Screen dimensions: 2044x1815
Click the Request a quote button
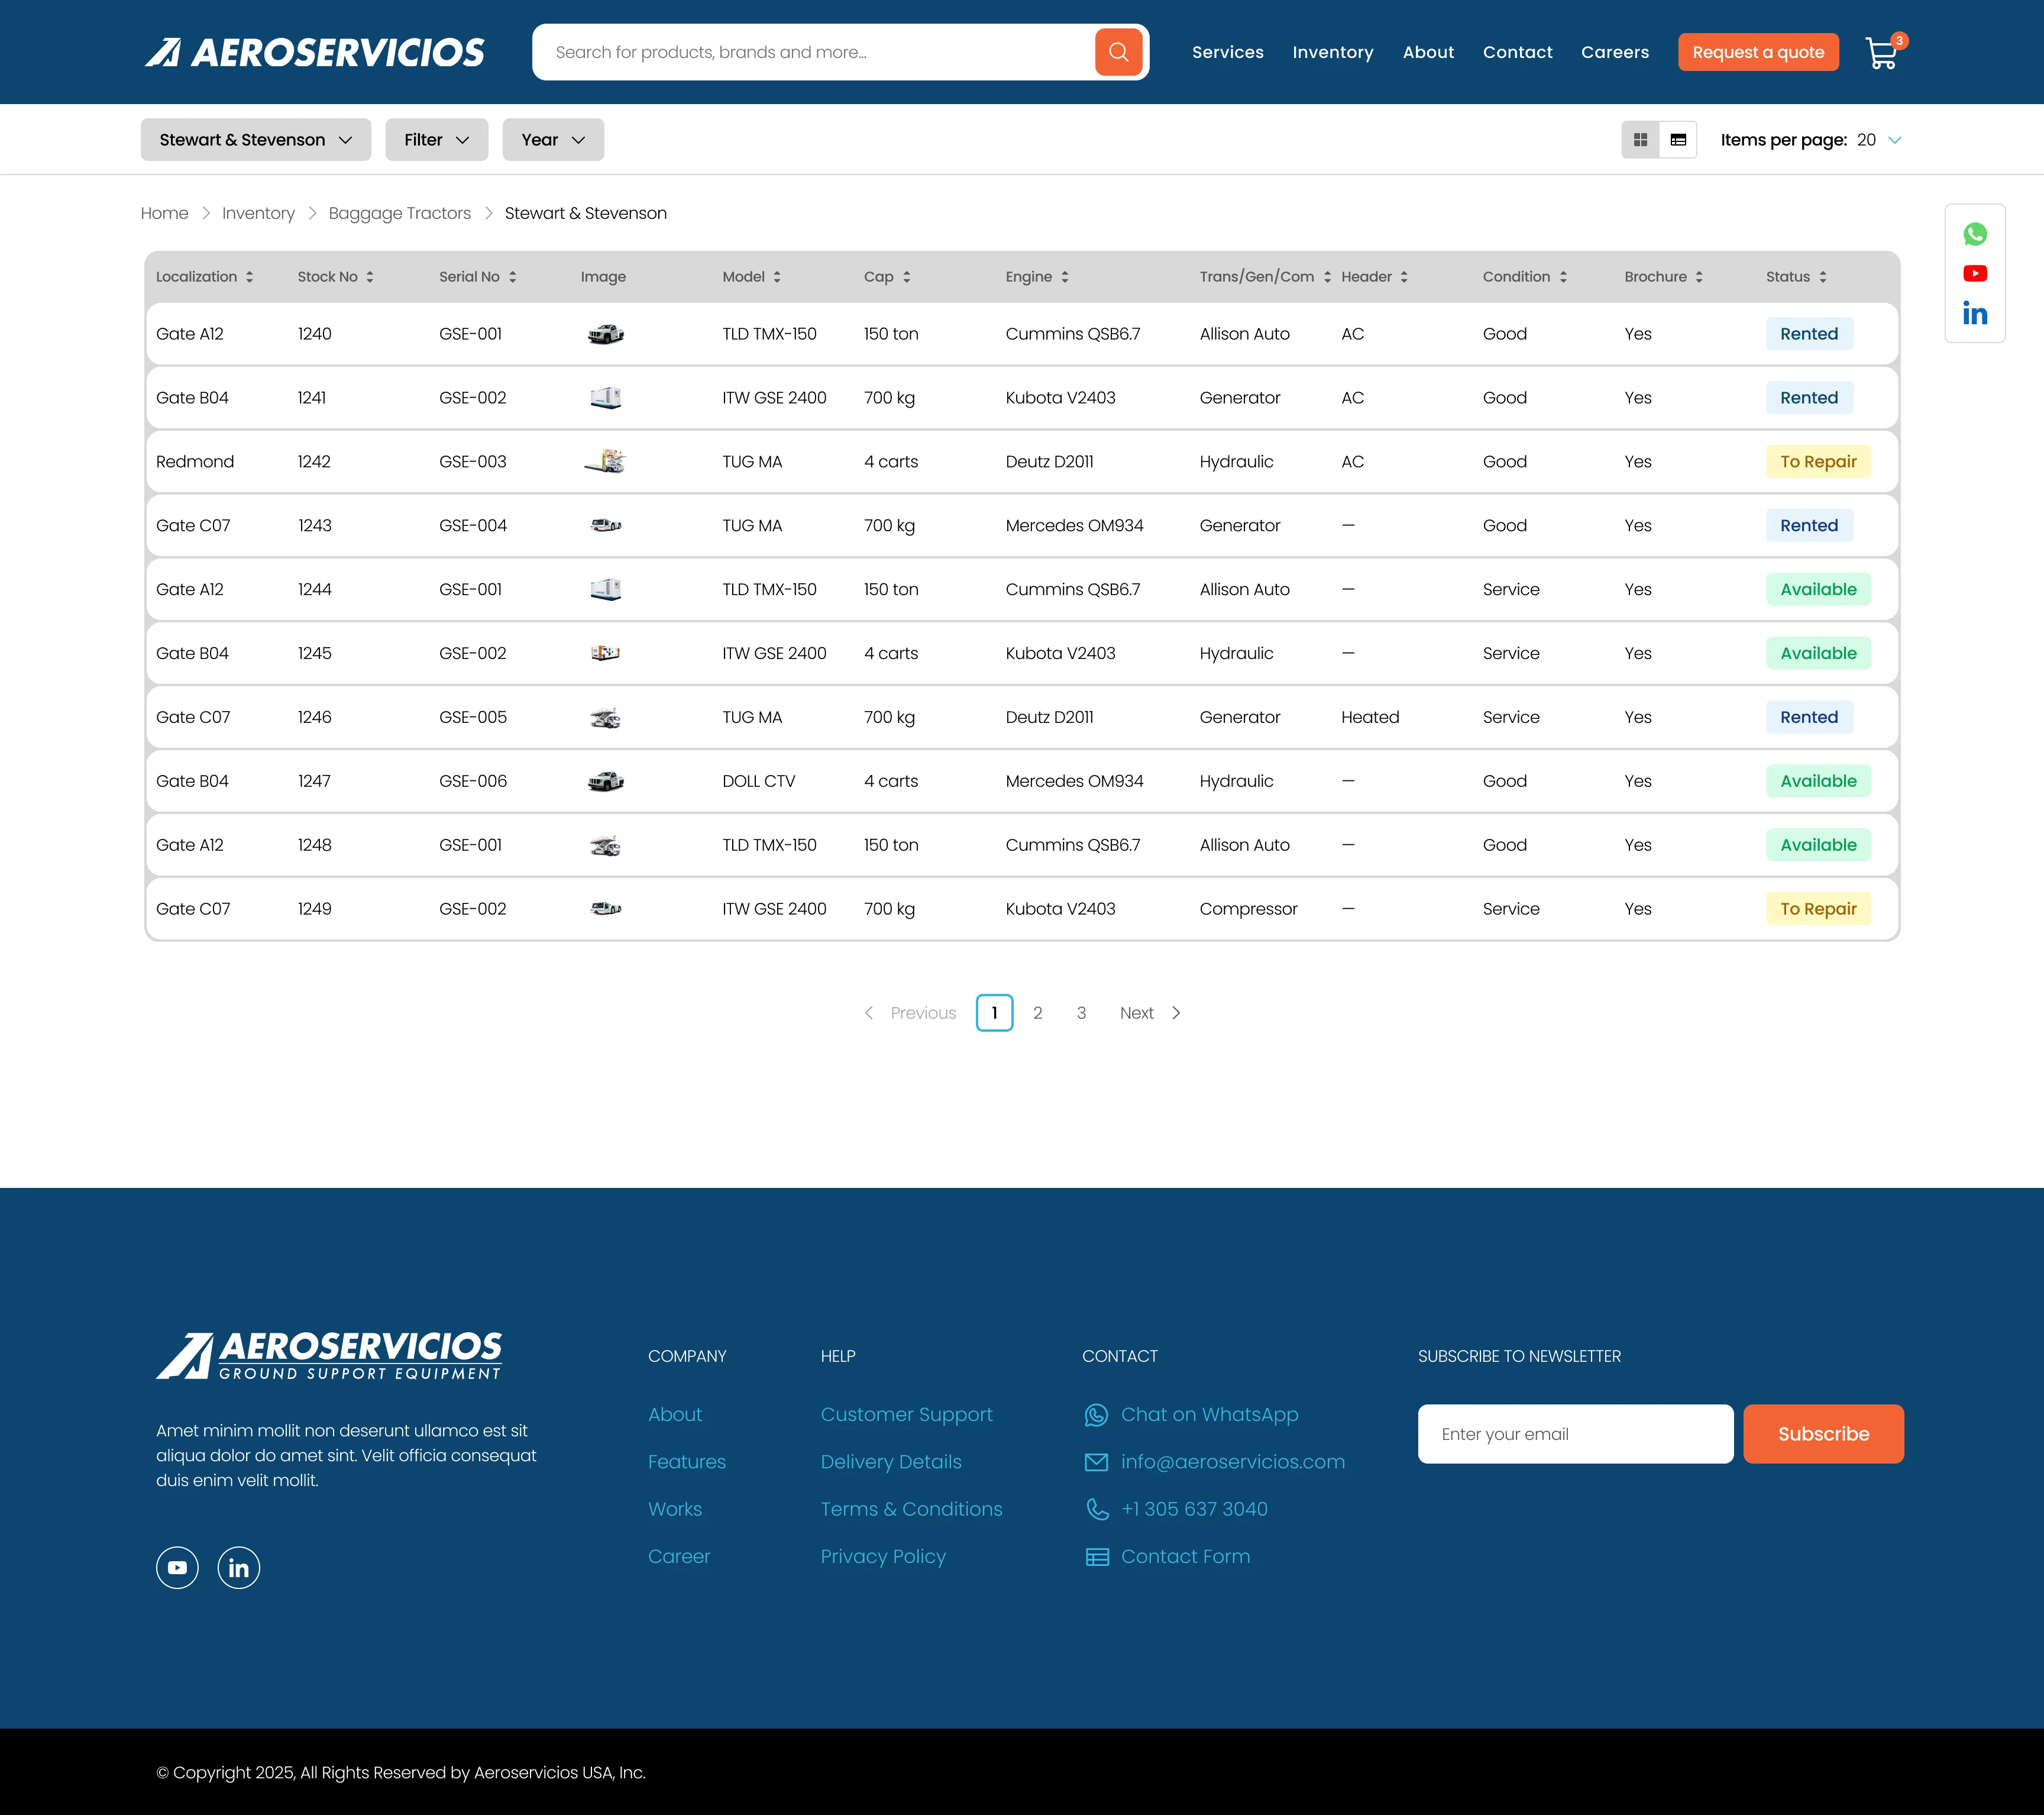1758,52
